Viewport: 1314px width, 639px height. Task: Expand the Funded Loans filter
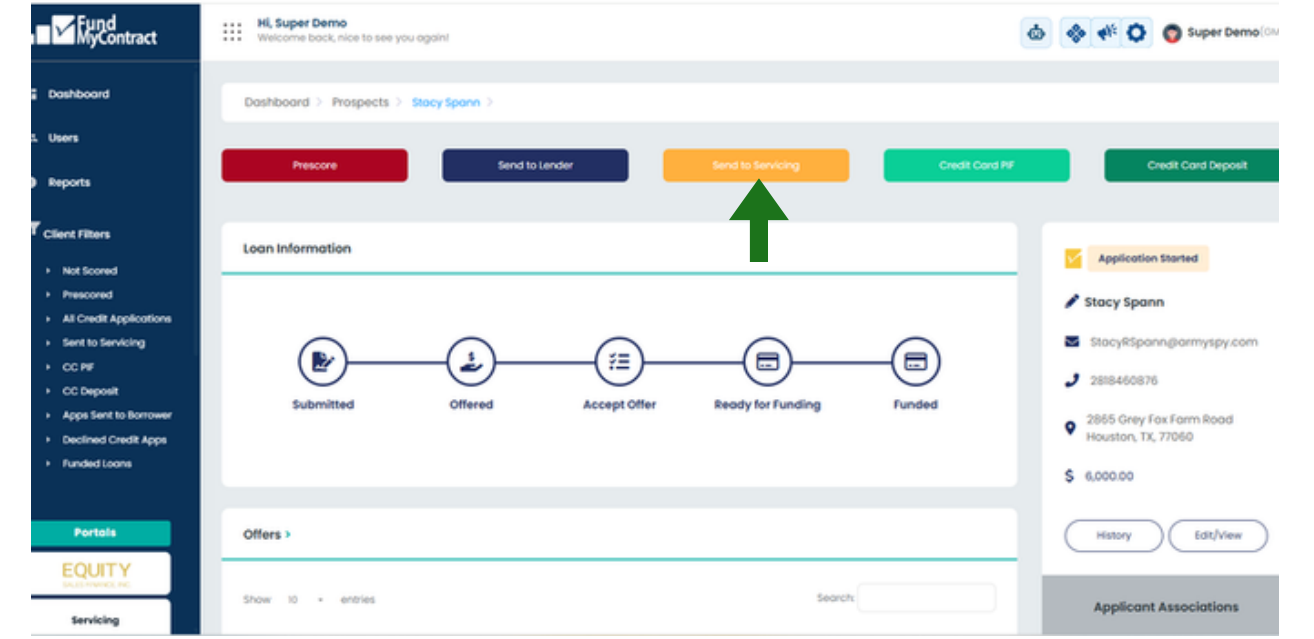[x=96, y=464]
